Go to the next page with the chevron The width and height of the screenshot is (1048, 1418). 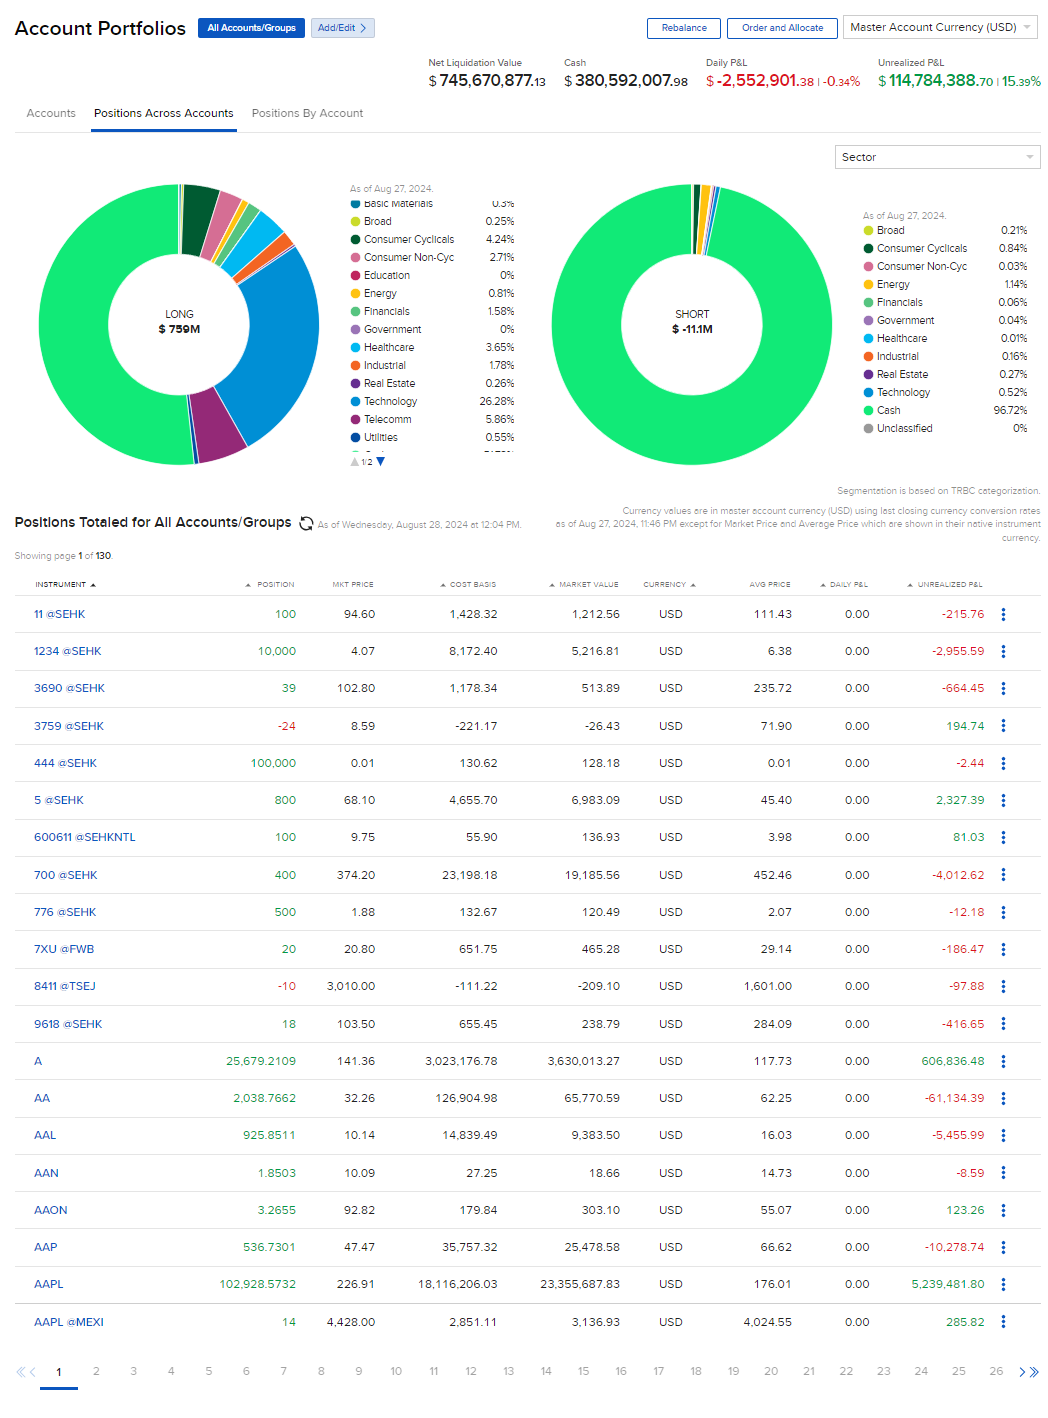pyautogui.click(x=1021, y=1372)
